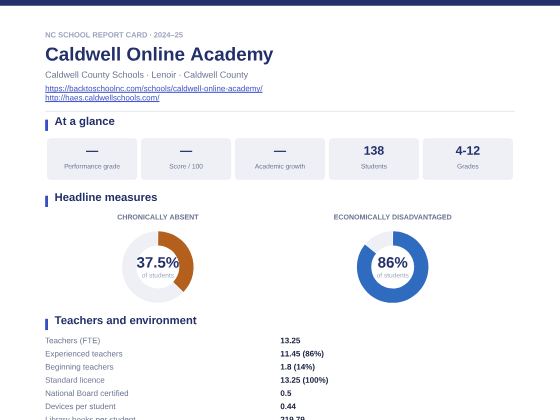
Task: Open the haes.caldwellschools.com website link
Action: (x=102, y=98)
